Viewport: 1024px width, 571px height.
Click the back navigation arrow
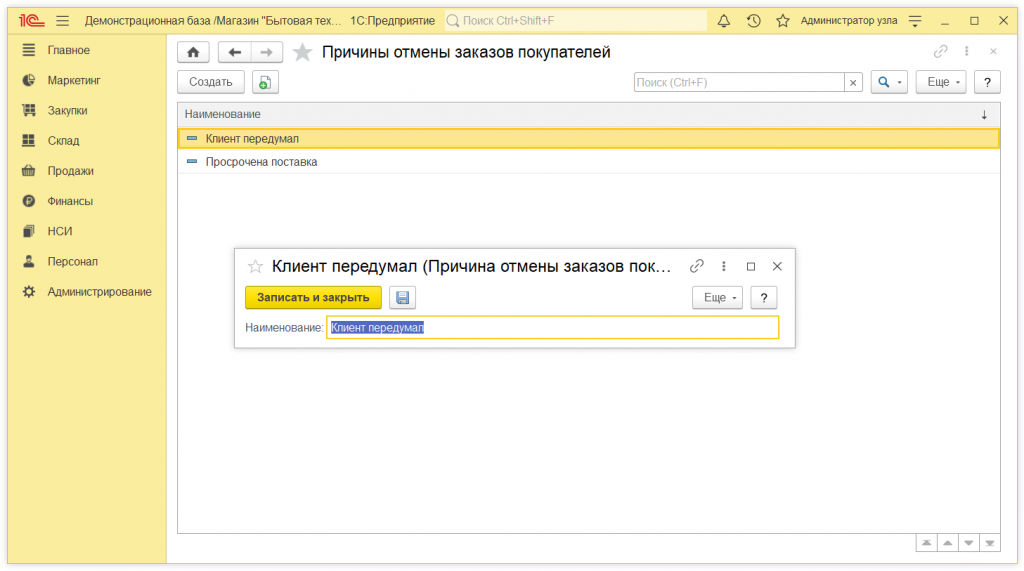coord(234,52)
